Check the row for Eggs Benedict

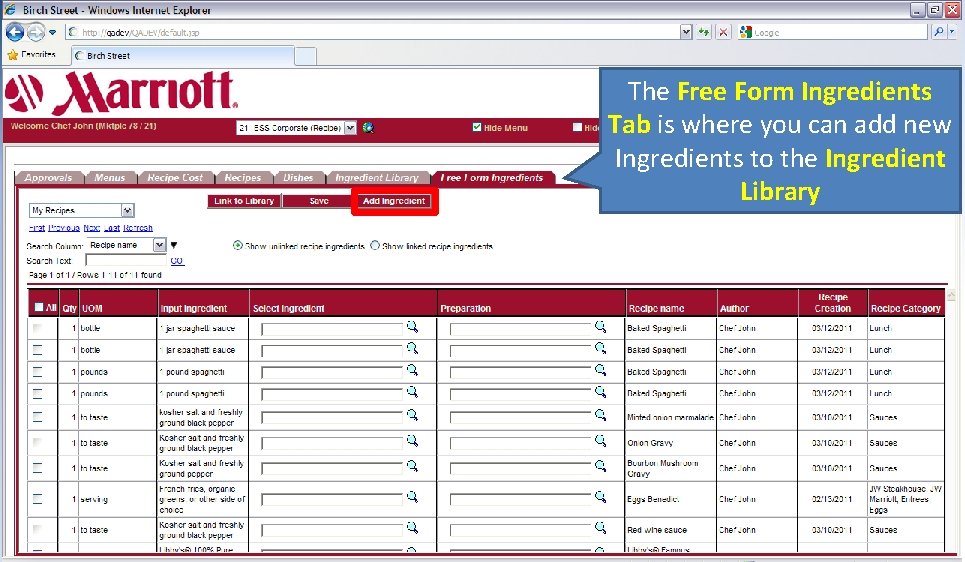(38, 499)
